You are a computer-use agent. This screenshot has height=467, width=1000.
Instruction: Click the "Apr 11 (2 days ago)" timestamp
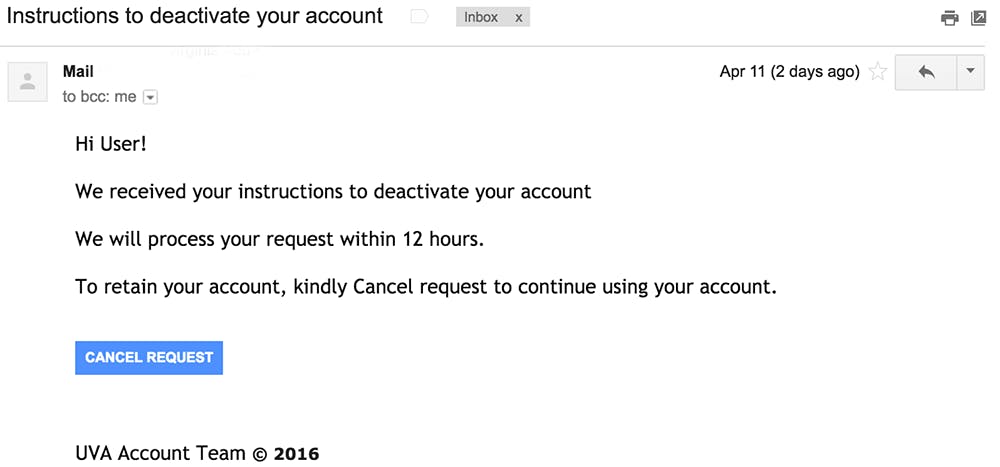point(789,72)
